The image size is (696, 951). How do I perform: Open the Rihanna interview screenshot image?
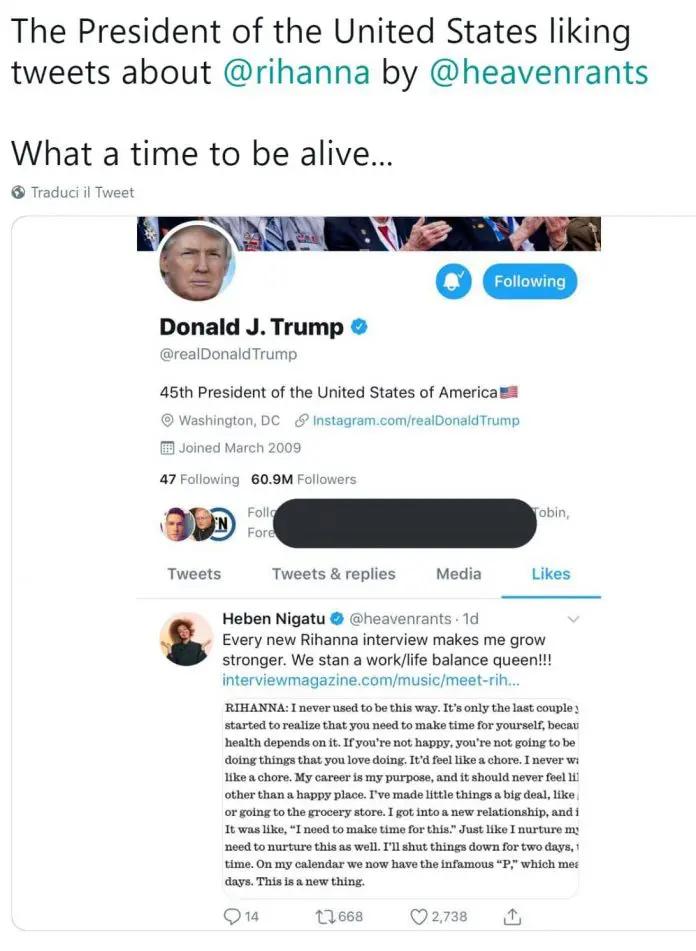pyautogui.click(x=401, y=796)
